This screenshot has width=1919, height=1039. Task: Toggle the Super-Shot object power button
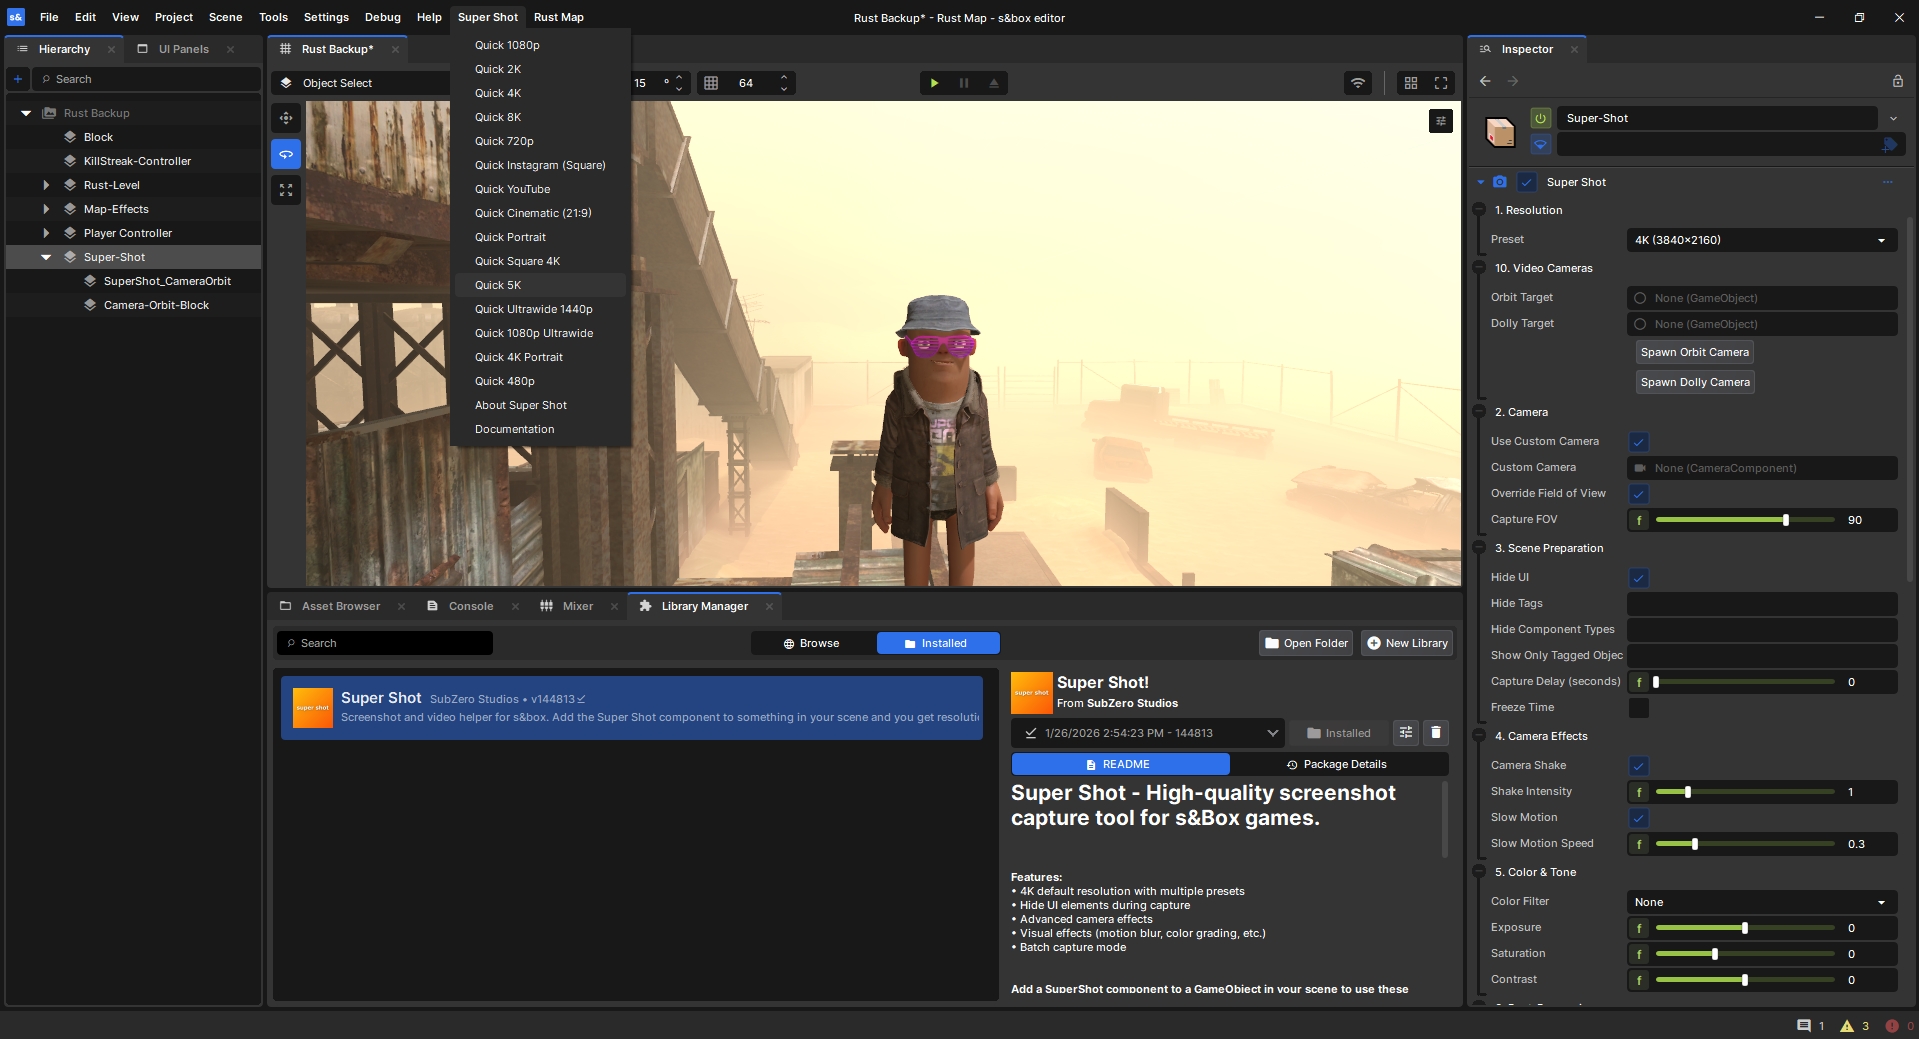[x=1540, y=118]
